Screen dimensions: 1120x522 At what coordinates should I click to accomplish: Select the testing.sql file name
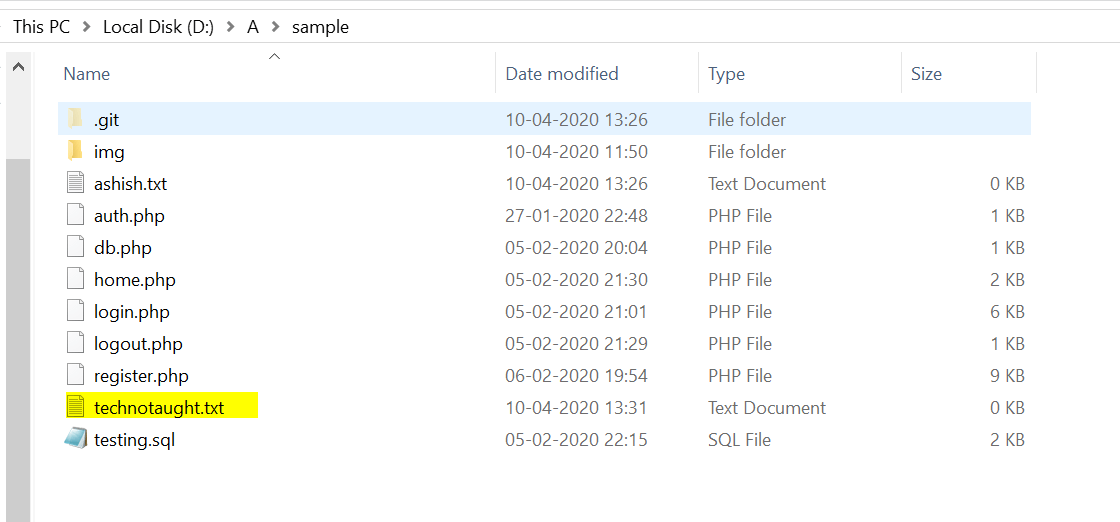[134, 440]
